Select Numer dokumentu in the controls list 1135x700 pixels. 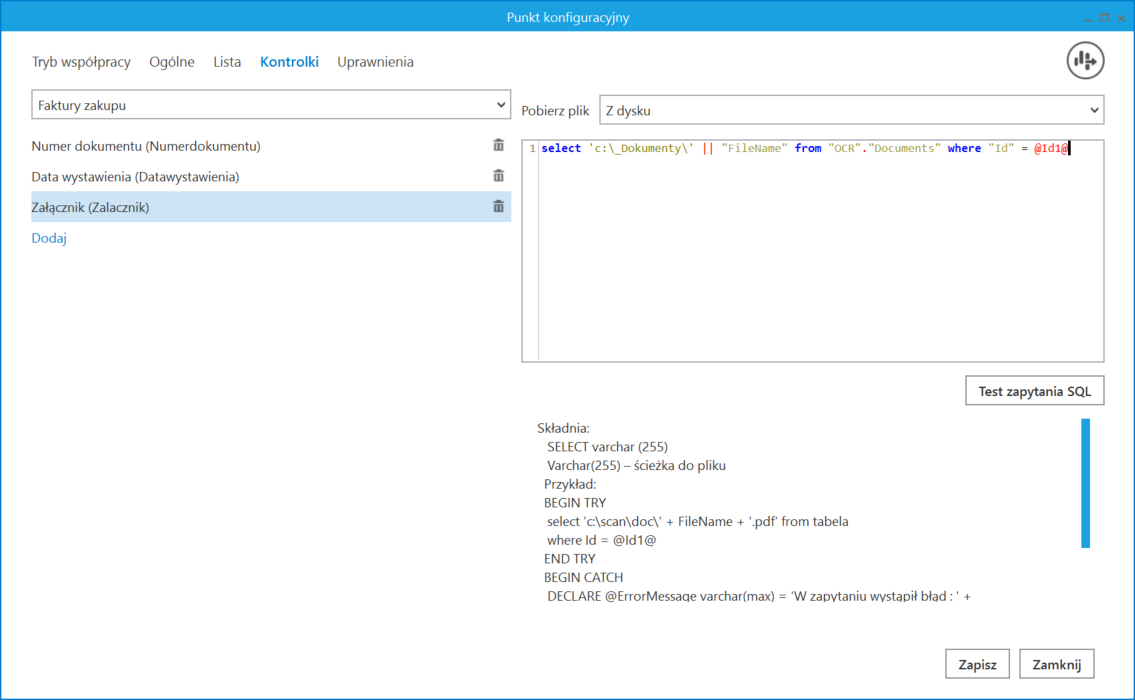pos(146,146)
